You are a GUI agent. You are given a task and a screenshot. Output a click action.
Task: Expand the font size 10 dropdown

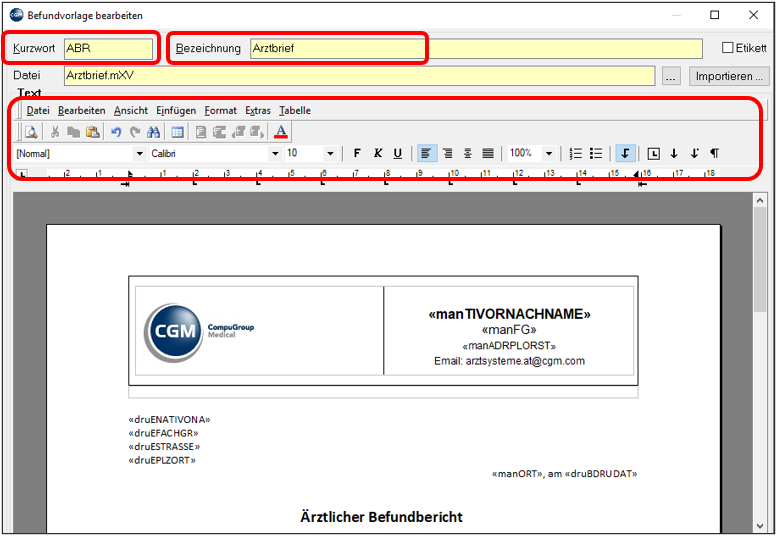[330, 154]
